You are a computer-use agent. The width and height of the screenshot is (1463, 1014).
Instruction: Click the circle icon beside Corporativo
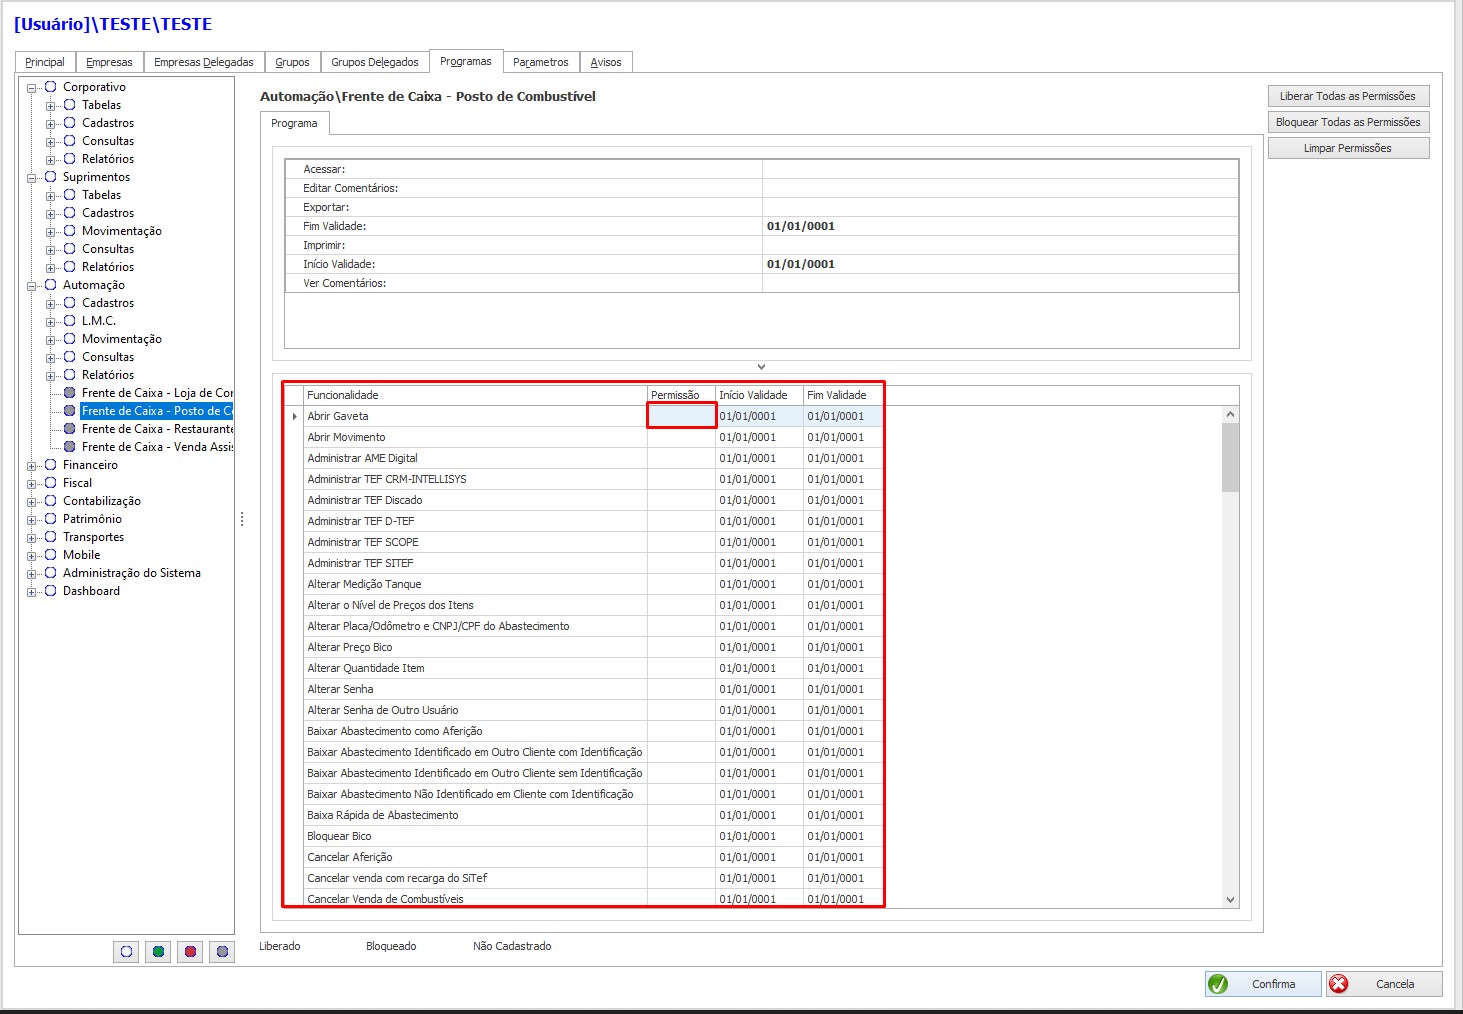pyautogui.click(x=51, y=87)
